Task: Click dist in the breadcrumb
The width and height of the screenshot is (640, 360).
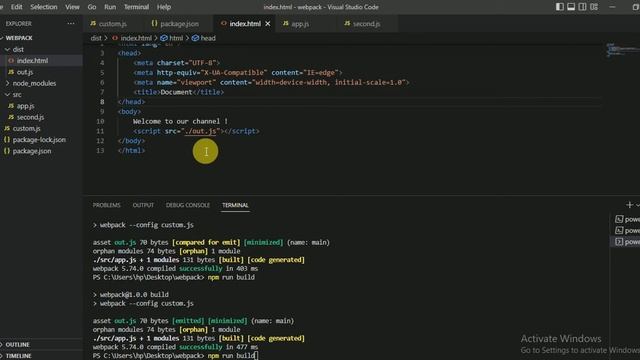Action: pyautogui.click(x=96, y=38)
